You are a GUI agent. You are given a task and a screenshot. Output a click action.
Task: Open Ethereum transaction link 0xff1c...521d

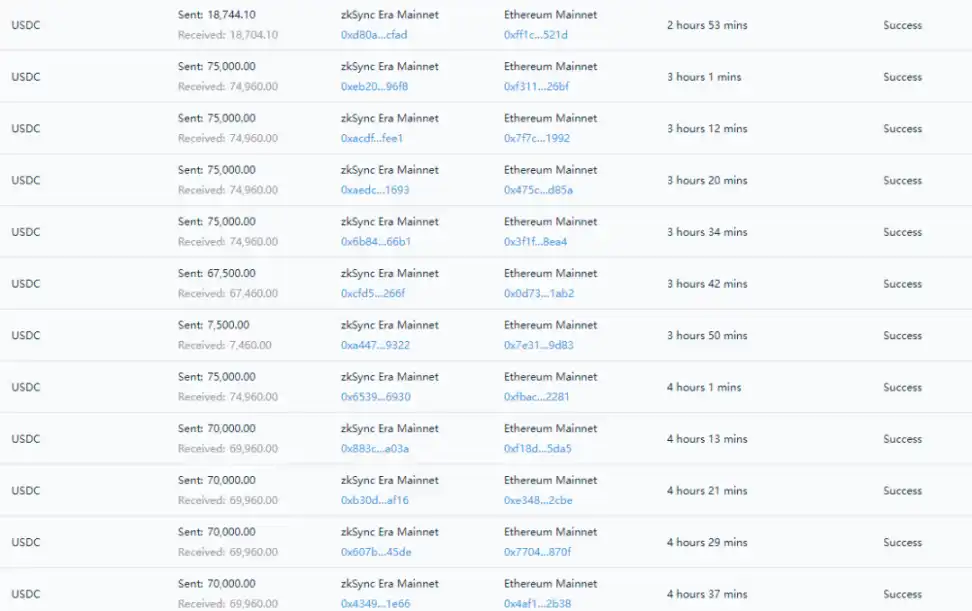(x=536, y=35)
